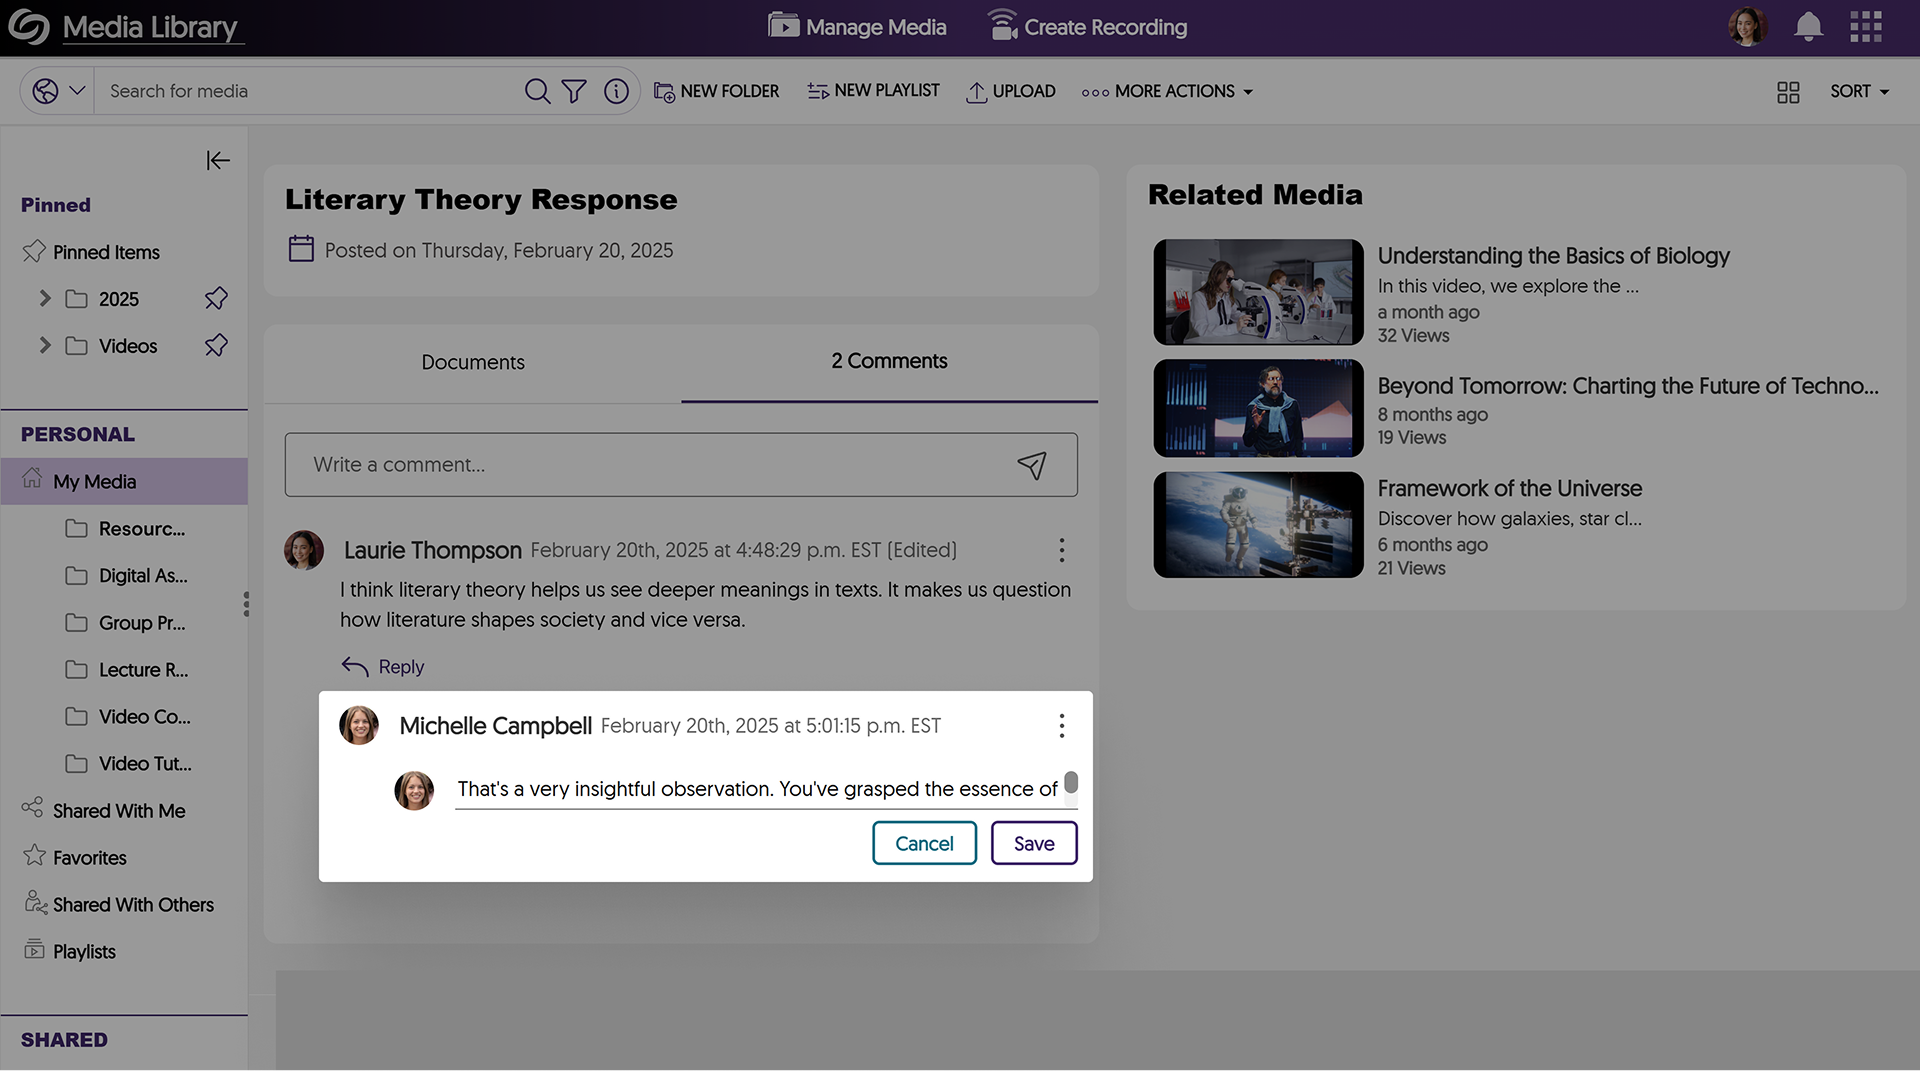Open the More Actions dropdown
This screenshot has height=1071, width=1920.
coord(1167,91)
